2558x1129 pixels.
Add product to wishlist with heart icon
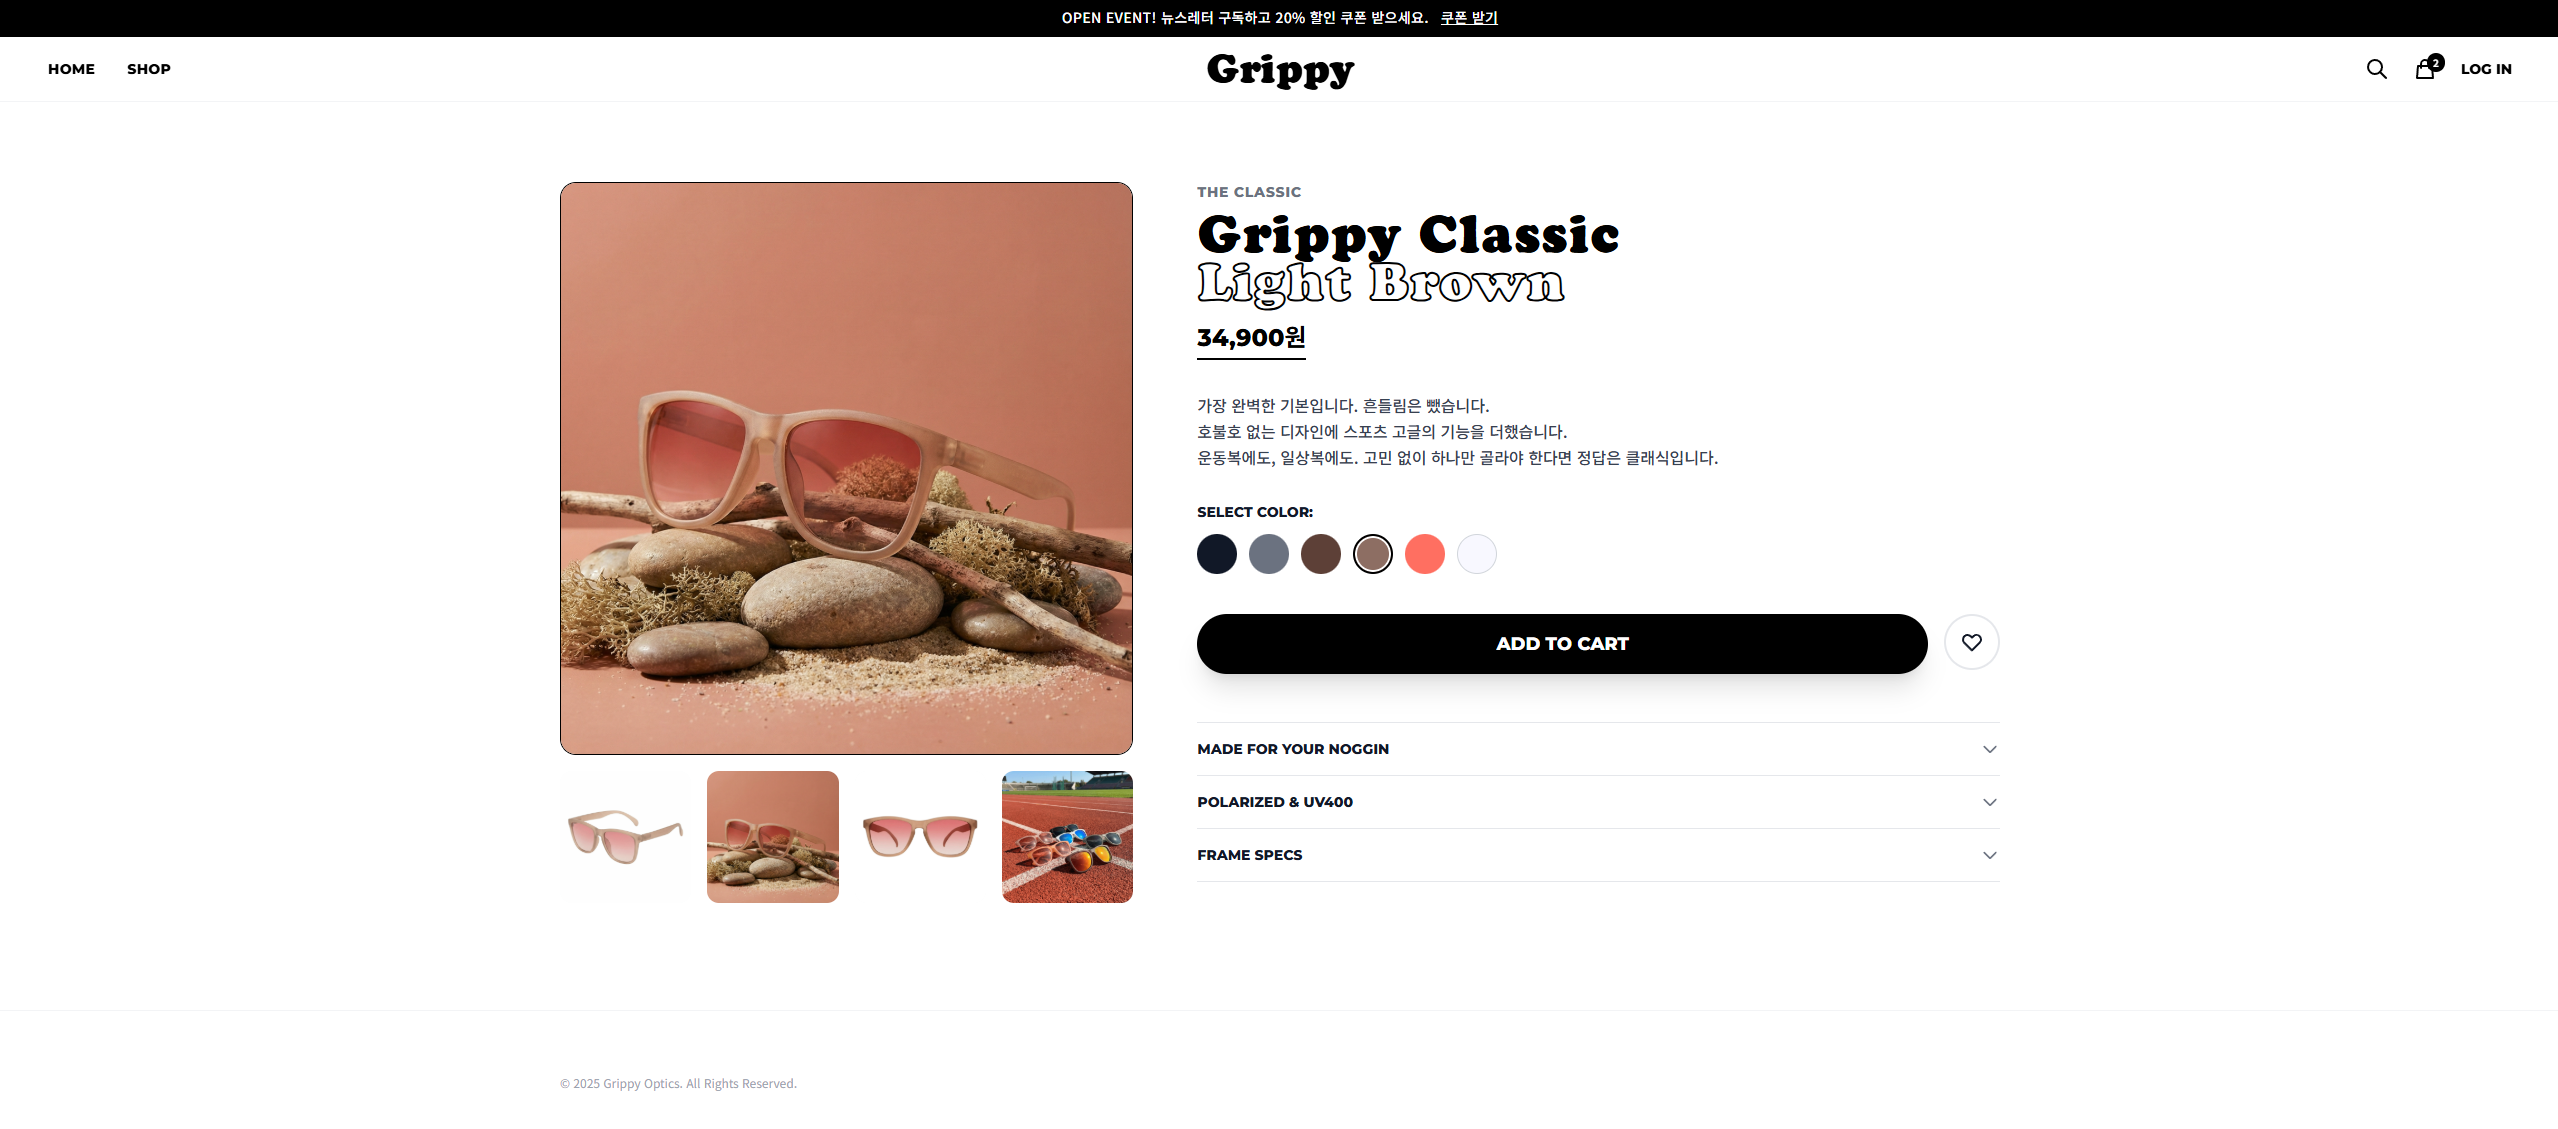click(x=1971, y=642)
